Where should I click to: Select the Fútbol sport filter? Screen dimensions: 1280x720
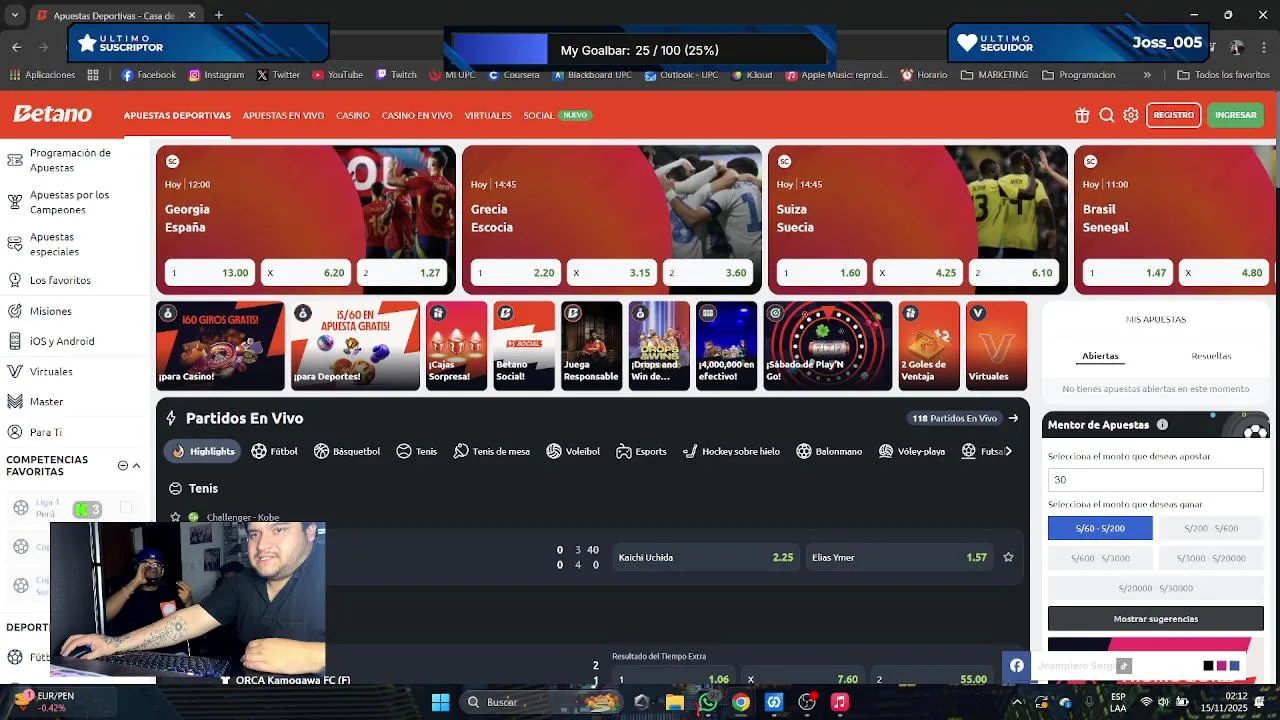(x=275, y=451)
